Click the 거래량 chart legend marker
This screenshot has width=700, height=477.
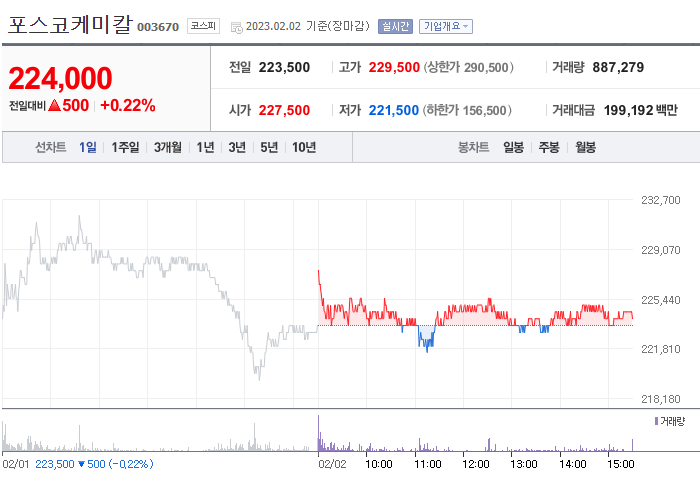[x=656, y=421]
